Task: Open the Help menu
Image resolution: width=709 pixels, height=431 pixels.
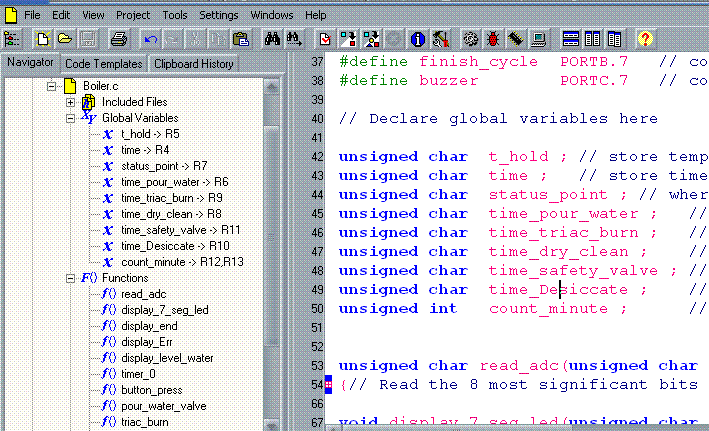Action: point(316,15)
